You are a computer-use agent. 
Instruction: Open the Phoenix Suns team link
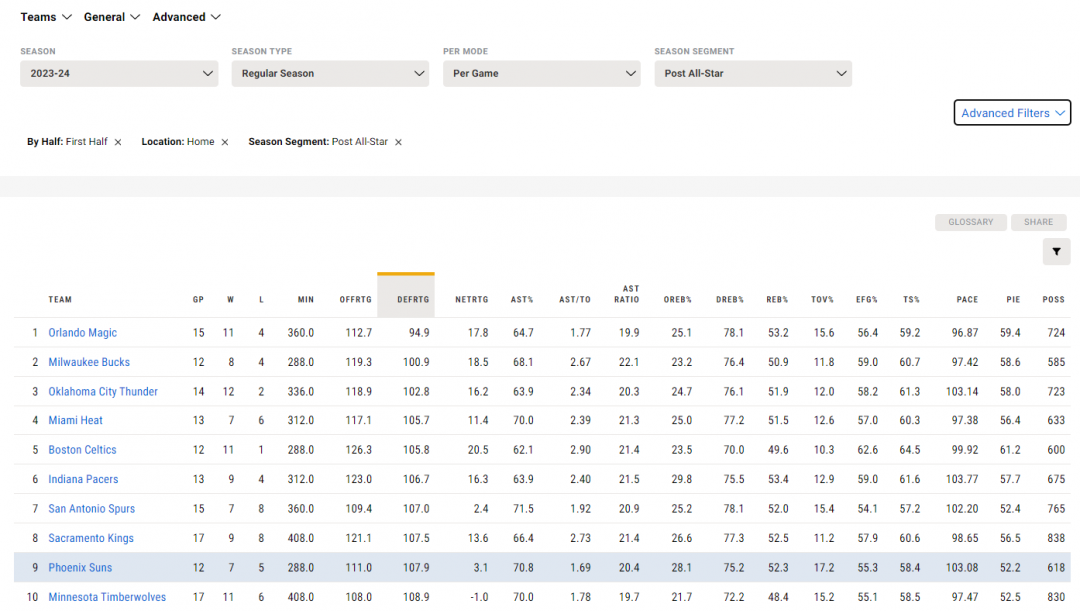click(80, 568)
